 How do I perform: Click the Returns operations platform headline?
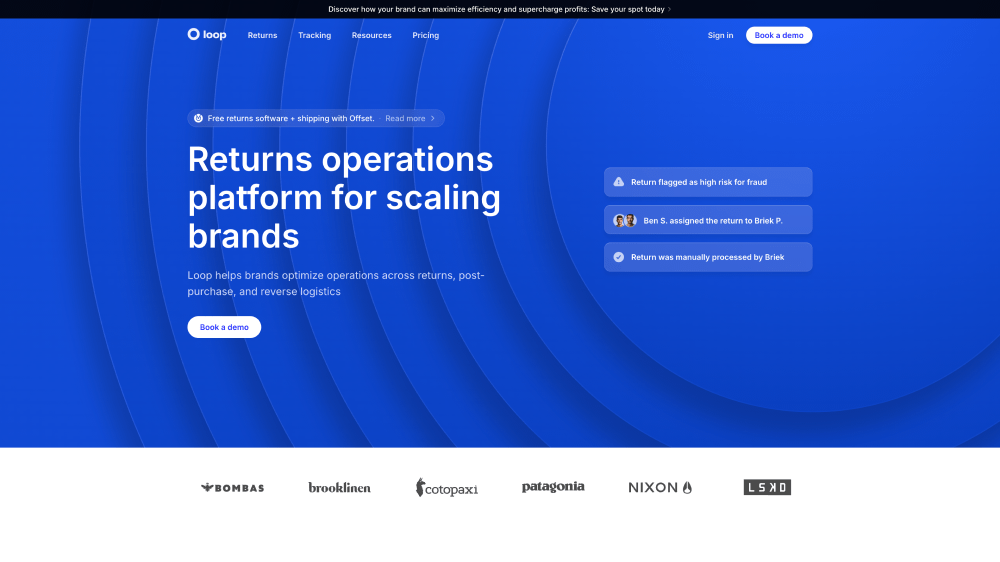[x=344, y=197]
